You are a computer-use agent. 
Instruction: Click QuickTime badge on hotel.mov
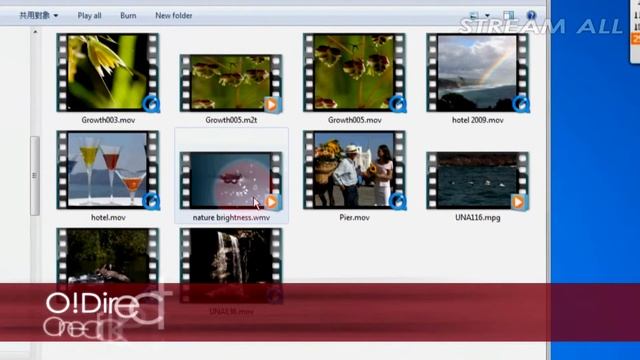(x=151, y=201)
